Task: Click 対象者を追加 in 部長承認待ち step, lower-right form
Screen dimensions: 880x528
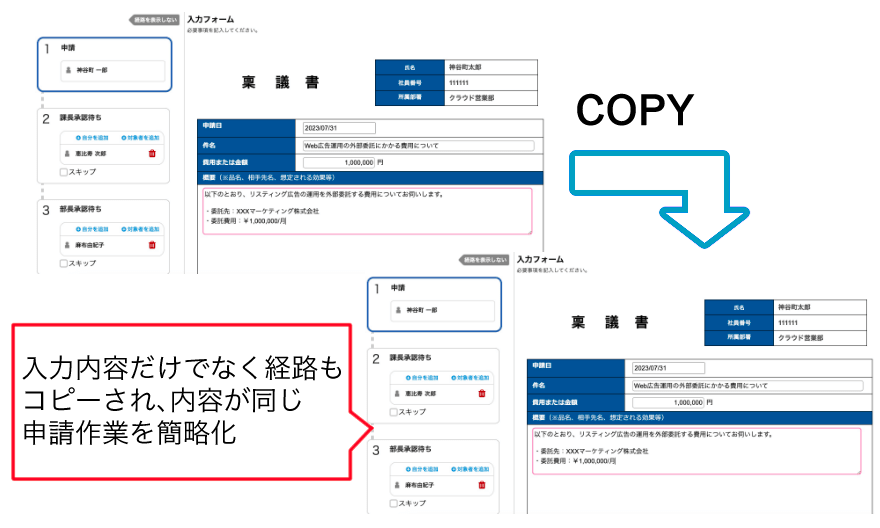Action: pos(470,469)
